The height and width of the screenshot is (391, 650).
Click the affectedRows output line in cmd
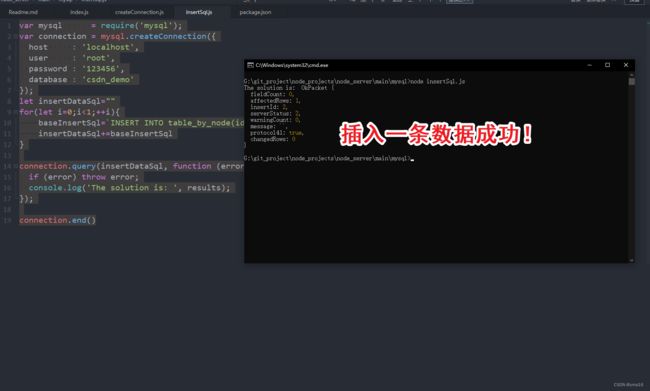tap(275, 101)
